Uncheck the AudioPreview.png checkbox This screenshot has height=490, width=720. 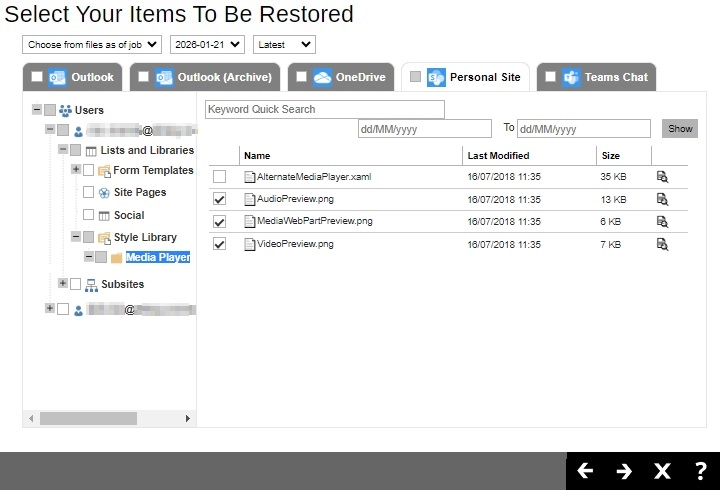pos(220,199)
